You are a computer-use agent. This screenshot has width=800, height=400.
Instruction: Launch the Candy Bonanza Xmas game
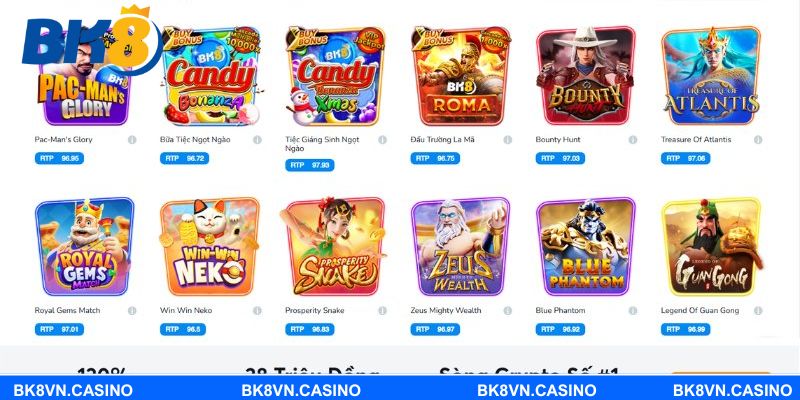tap(335, 76)
